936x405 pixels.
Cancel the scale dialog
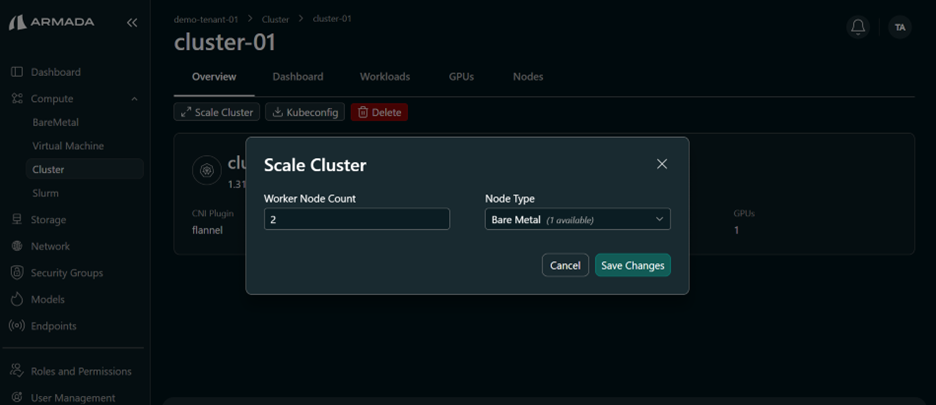click(565, 265)
